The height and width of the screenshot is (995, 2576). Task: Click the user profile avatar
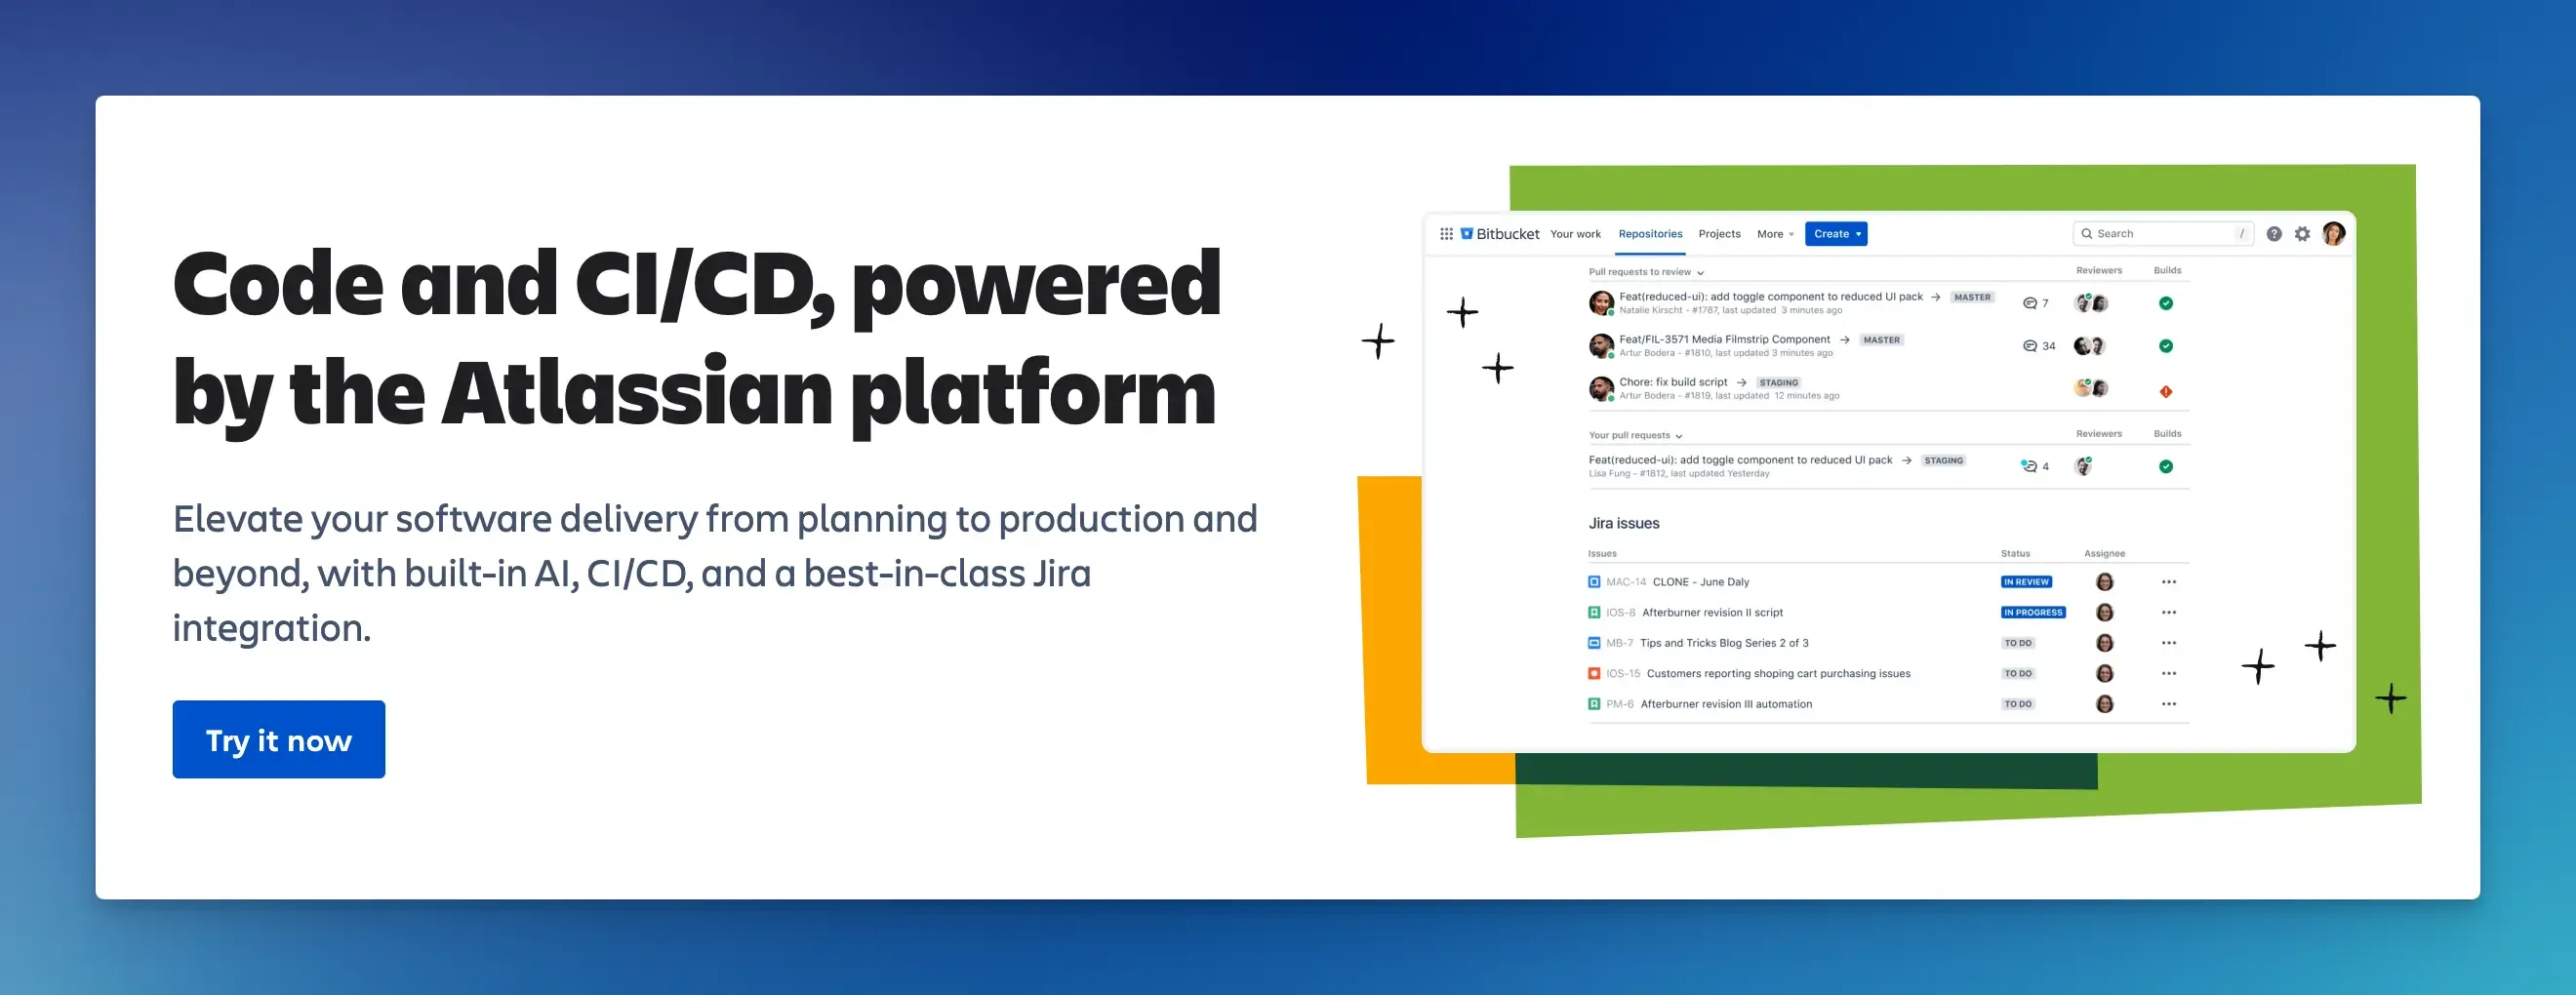[x=2333, y=234]
